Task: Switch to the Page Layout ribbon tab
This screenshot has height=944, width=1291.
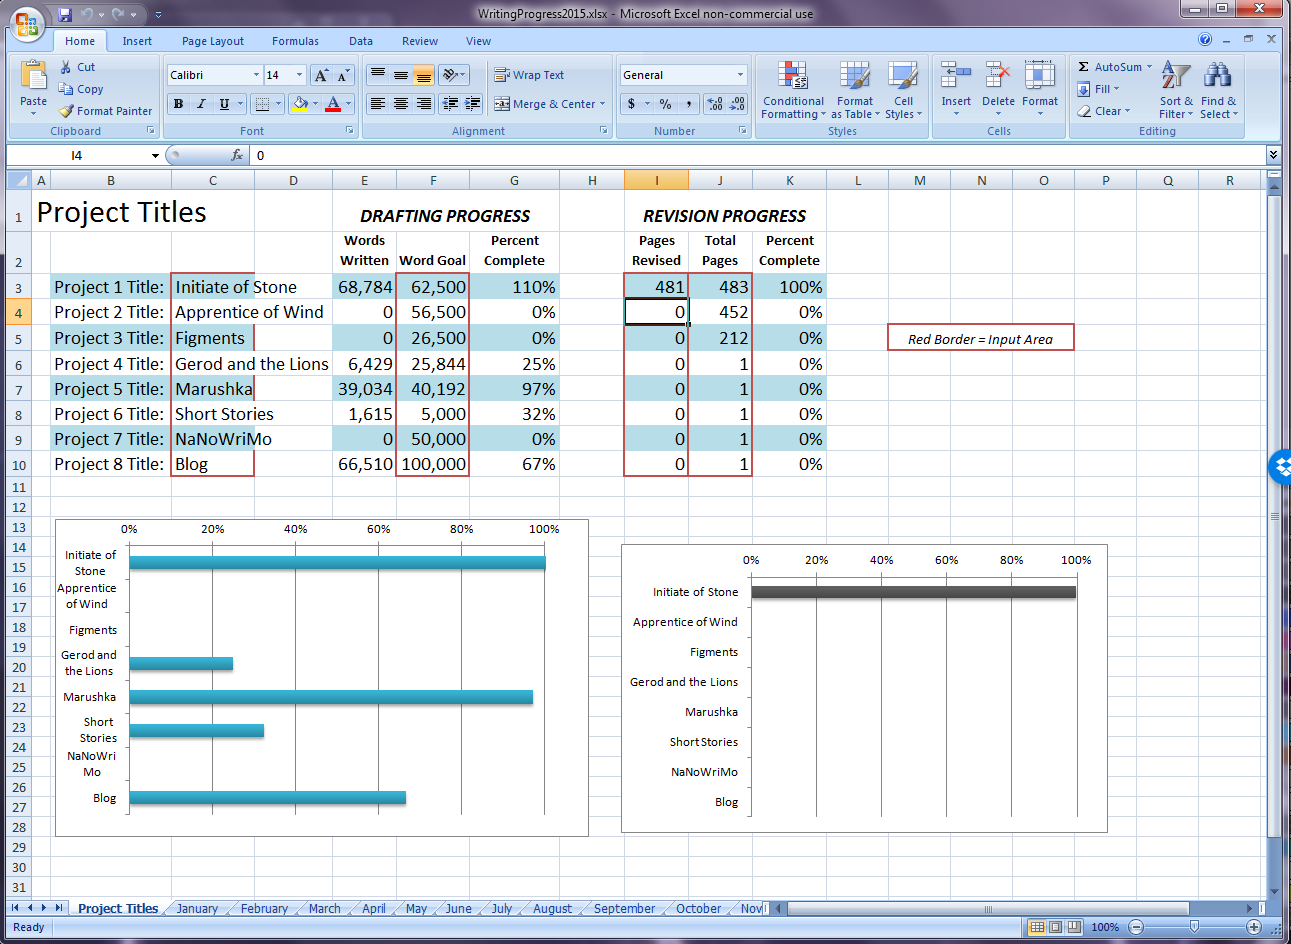Action: point(212,41)
